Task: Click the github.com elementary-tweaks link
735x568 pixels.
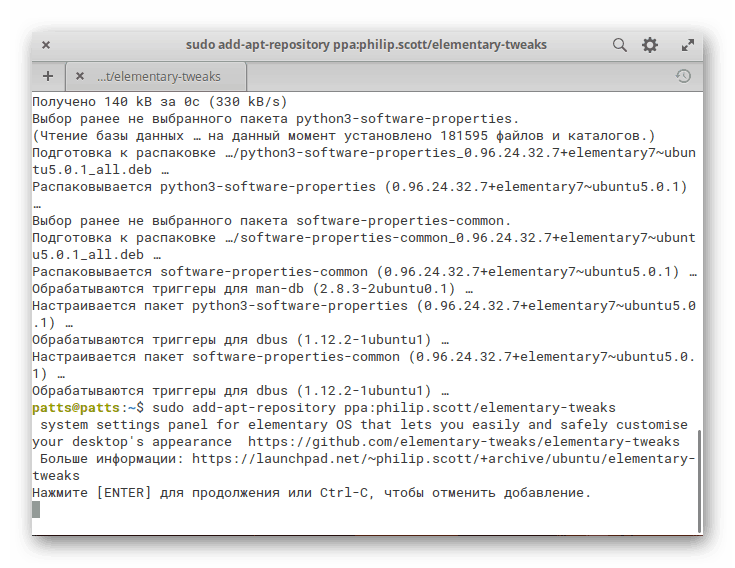Action: [x=463, y=441]
